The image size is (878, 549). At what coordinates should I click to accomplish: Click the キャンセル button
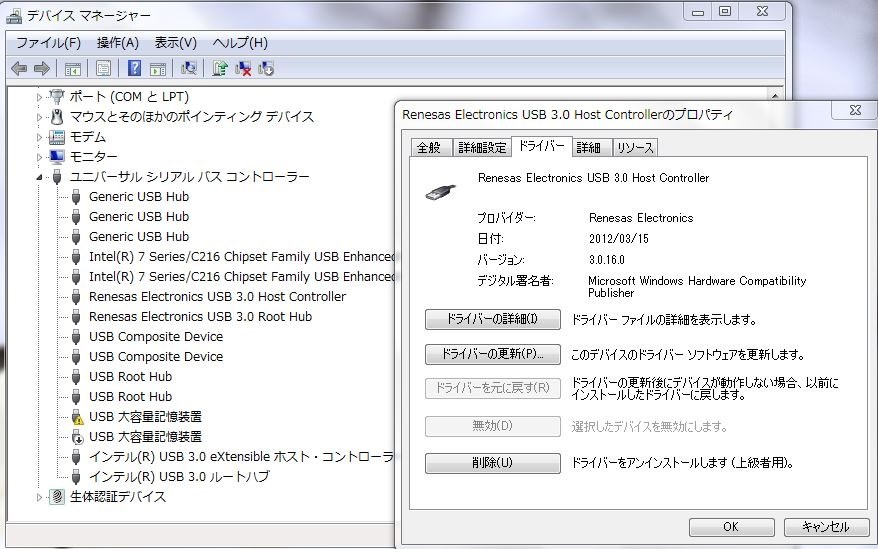pyautogui.click(x=826, y=527)
